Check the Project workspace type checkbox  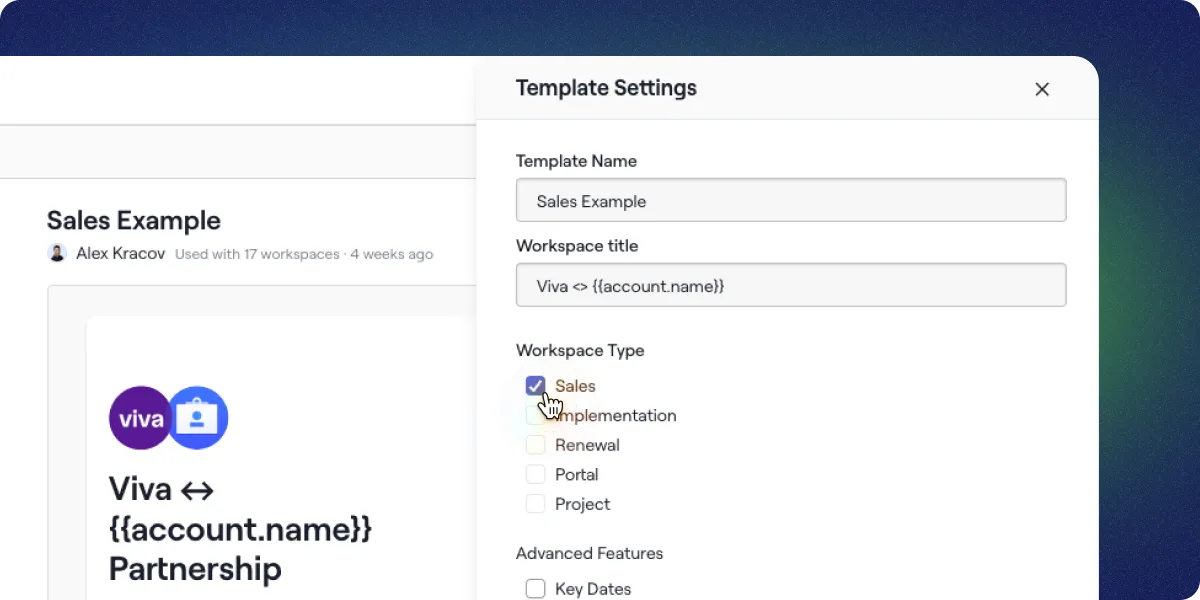click(x=536, y=504)
